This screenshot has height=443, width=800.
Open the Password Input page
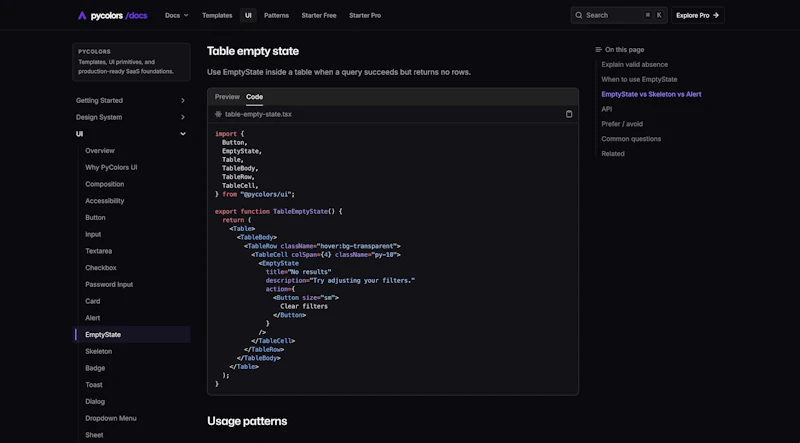click(109, 284)
